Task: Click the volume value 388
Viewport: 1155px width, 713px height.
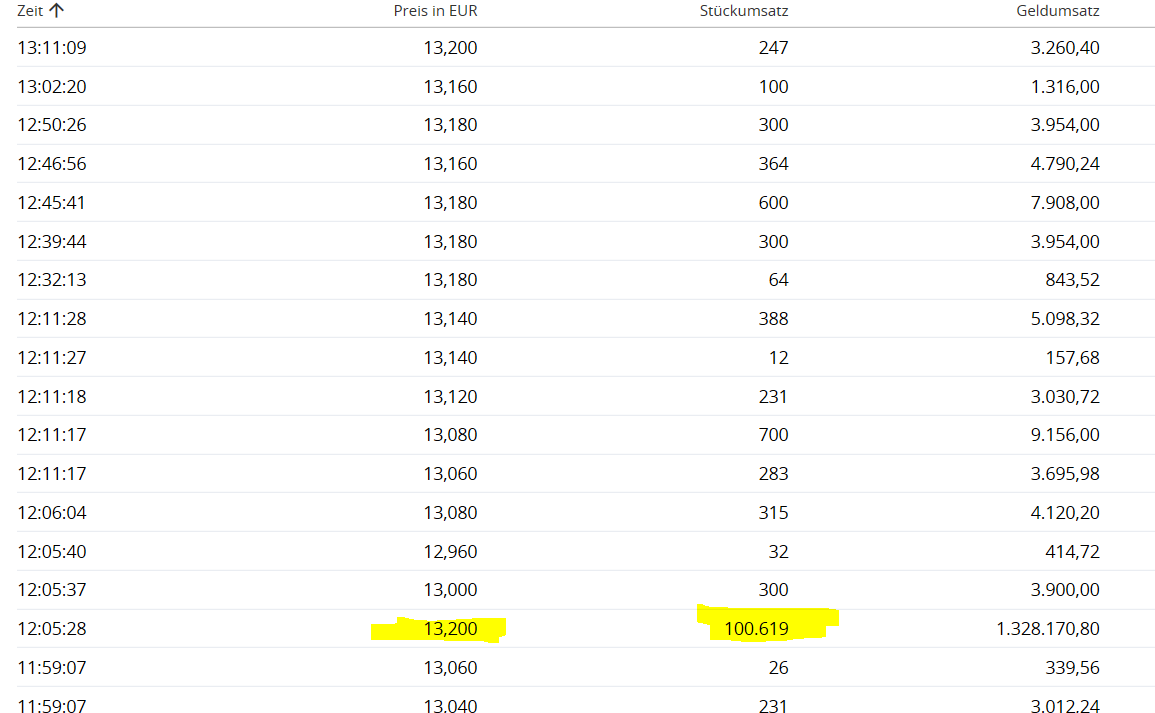Action: [x=773, y=319]
